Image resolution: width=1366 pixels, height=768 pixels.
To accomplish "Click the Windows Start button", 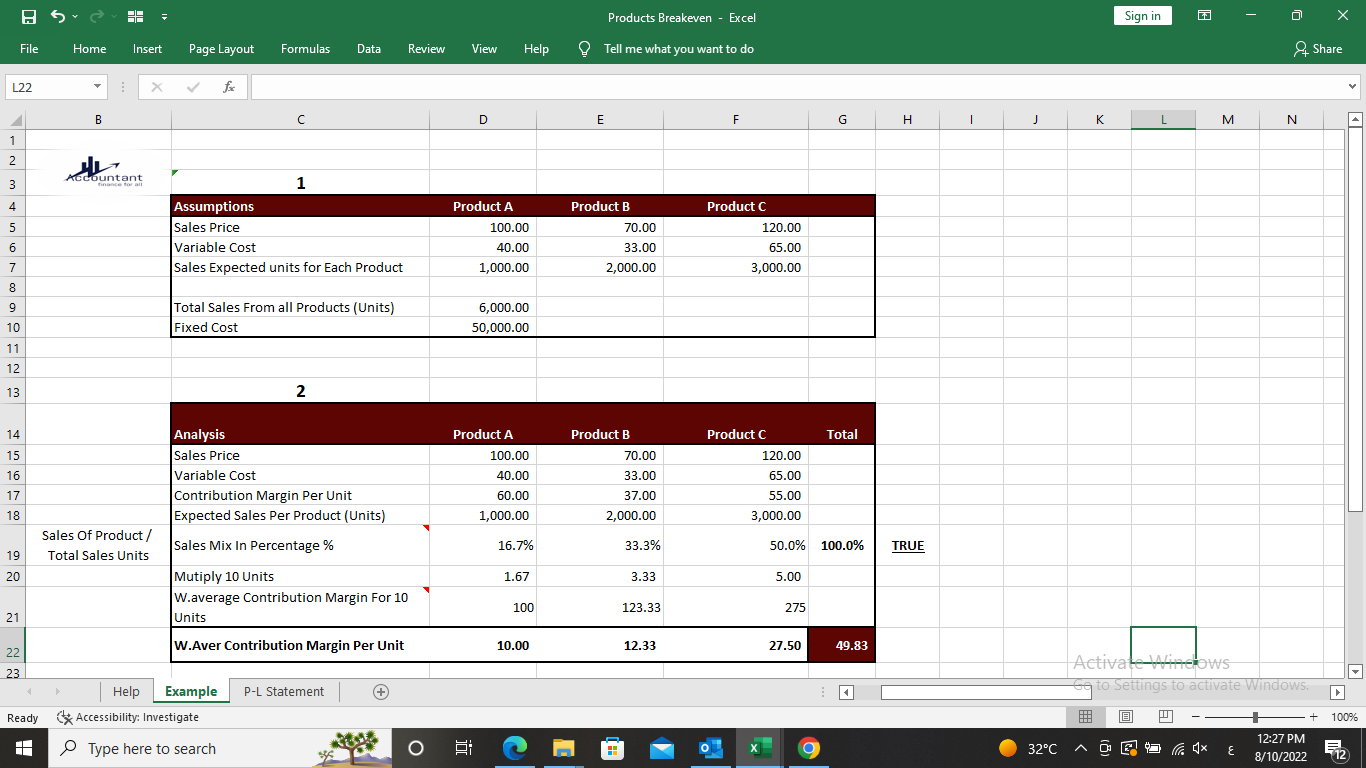I will pos(24,748).
